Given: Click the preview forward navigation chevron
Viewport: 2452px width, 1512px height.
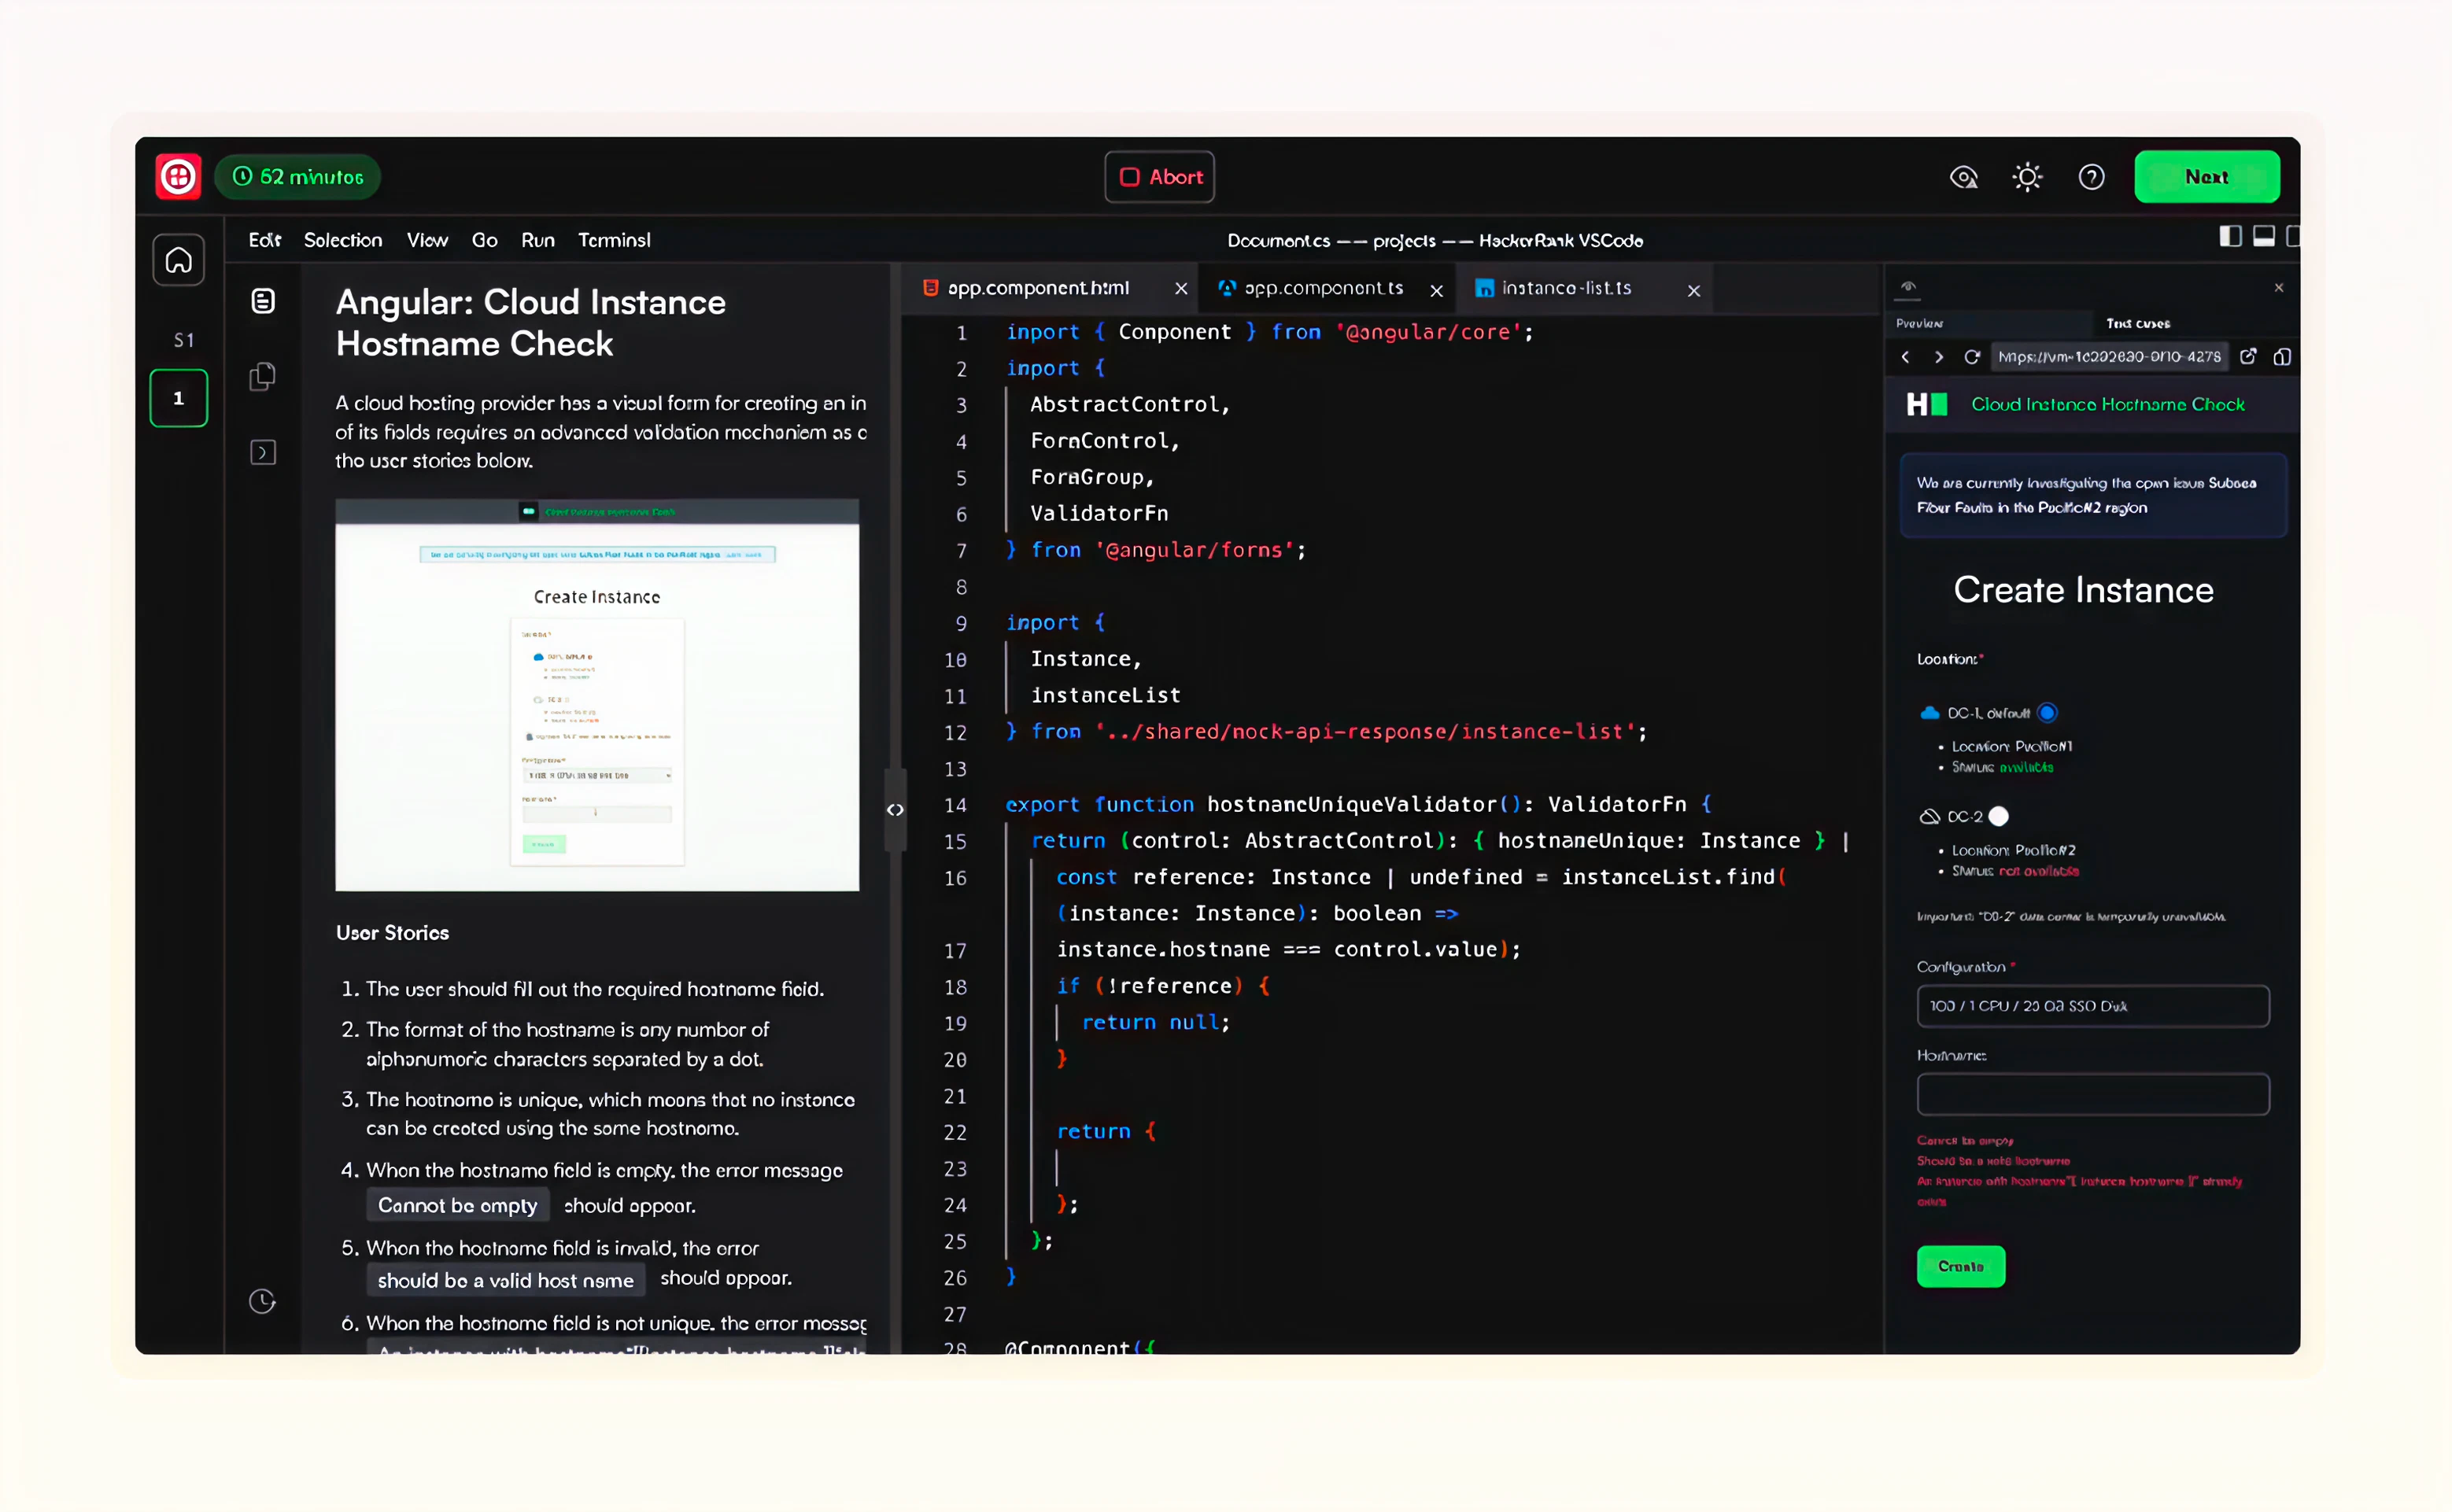Looking at the screenshot, I should coord(1938,356).
